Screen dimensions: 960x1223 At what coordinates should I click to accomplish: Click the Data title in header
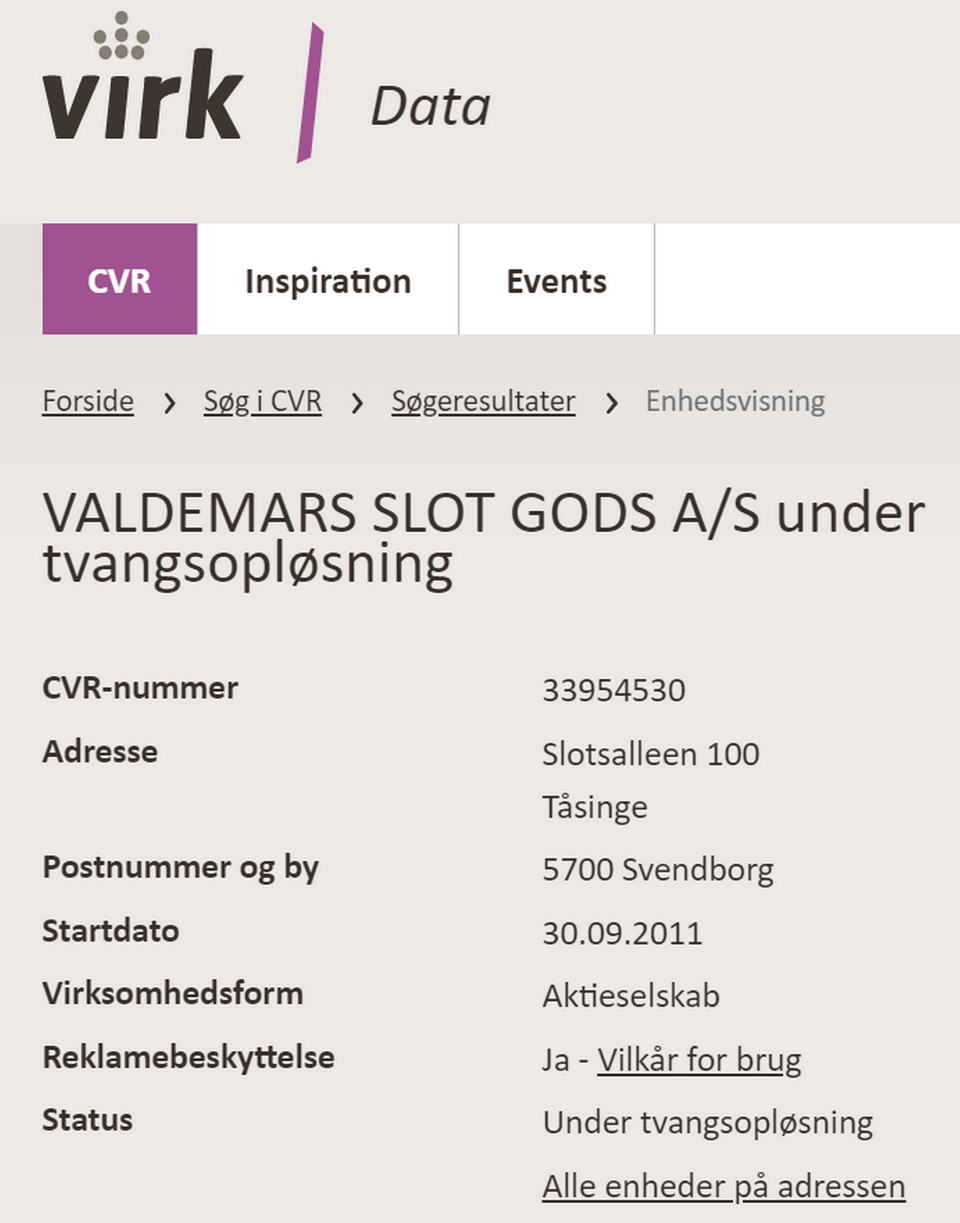pos(431,107)
